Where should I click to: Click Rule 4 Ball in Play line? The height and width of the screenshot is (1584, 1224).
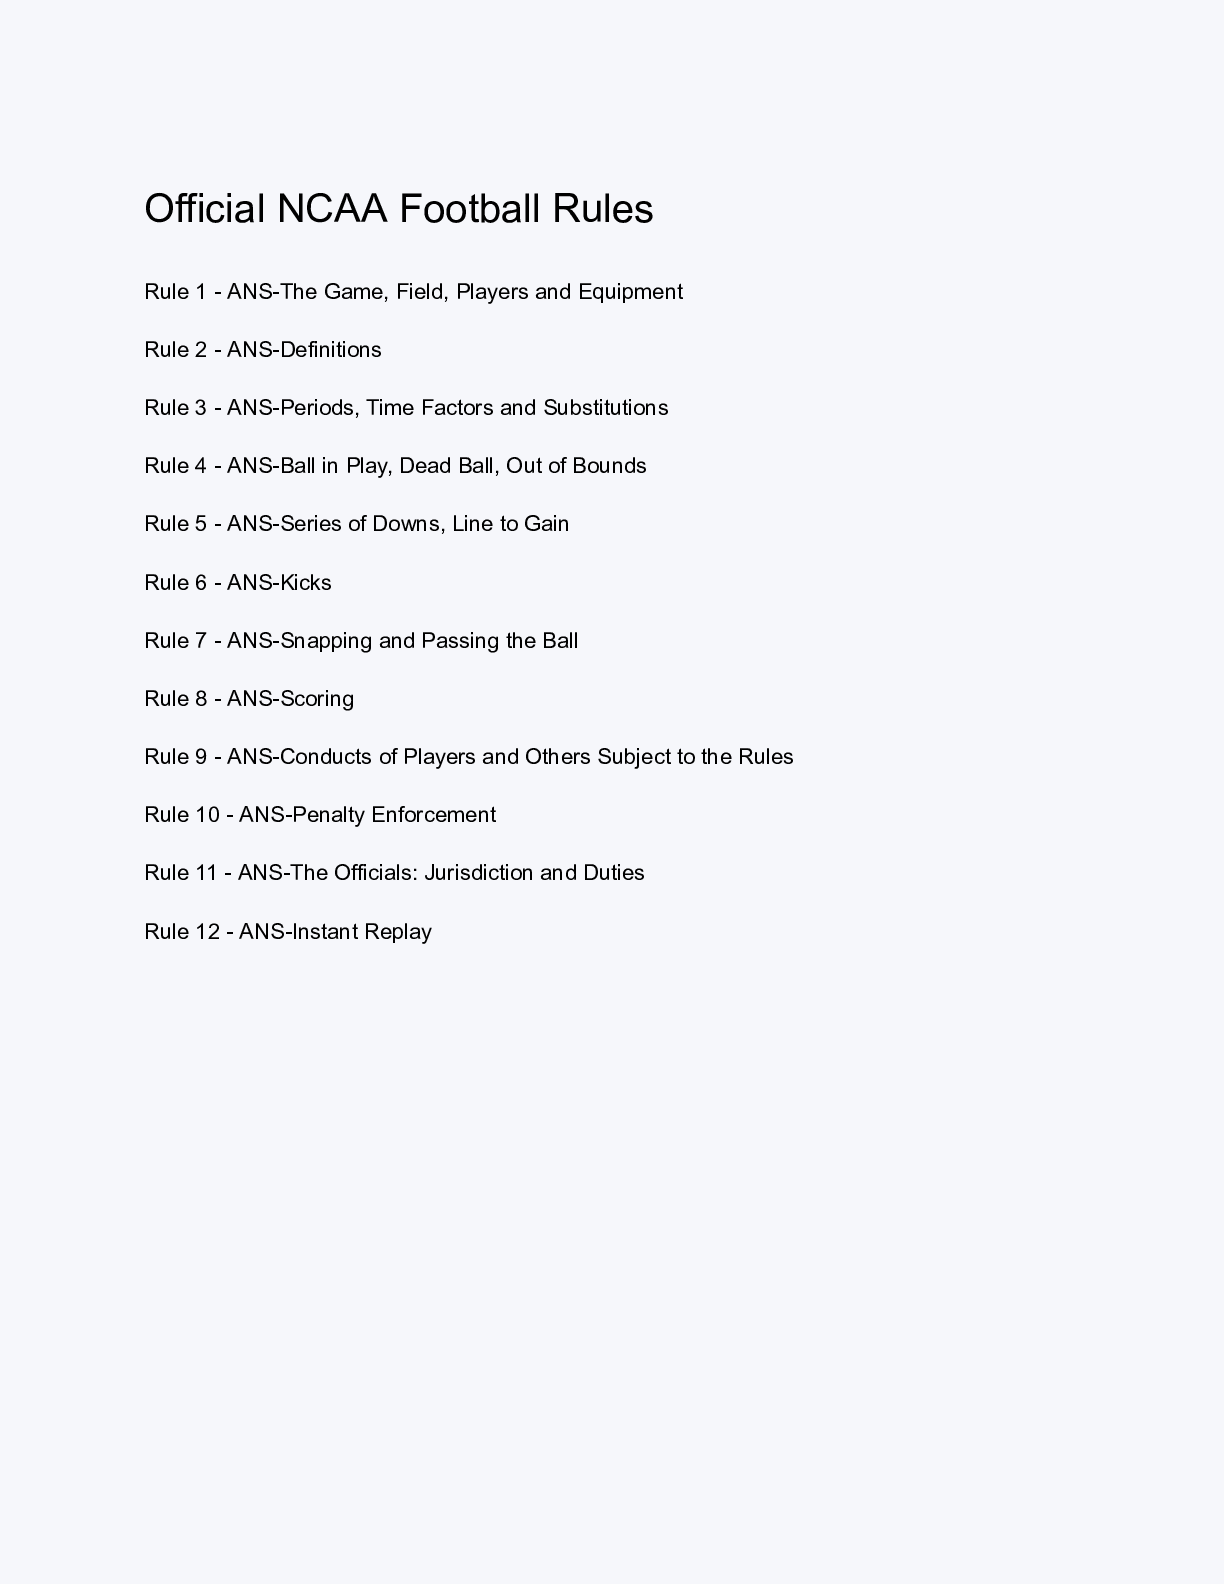click(395, 466)
